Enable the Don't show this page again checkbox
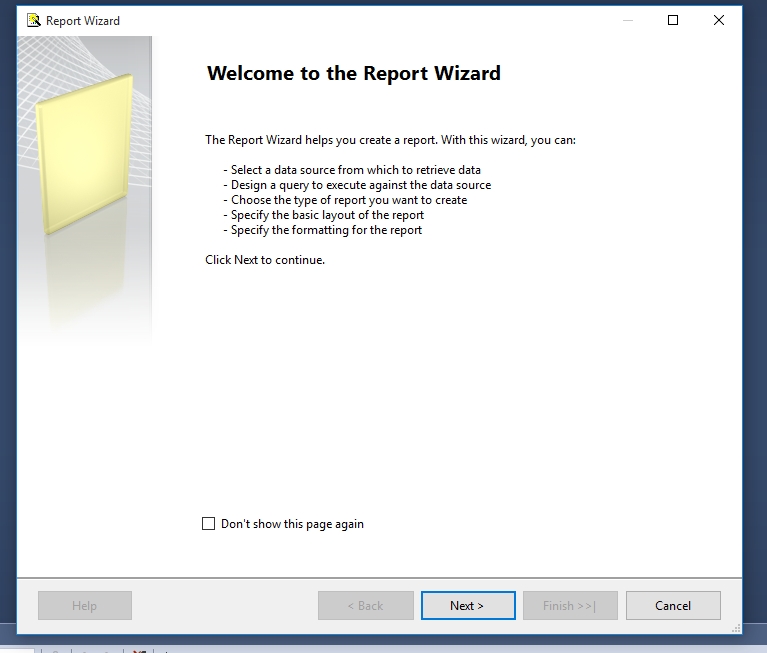This screenshot has height=653, width=767. pyautogui.click(x=209, y=523)
